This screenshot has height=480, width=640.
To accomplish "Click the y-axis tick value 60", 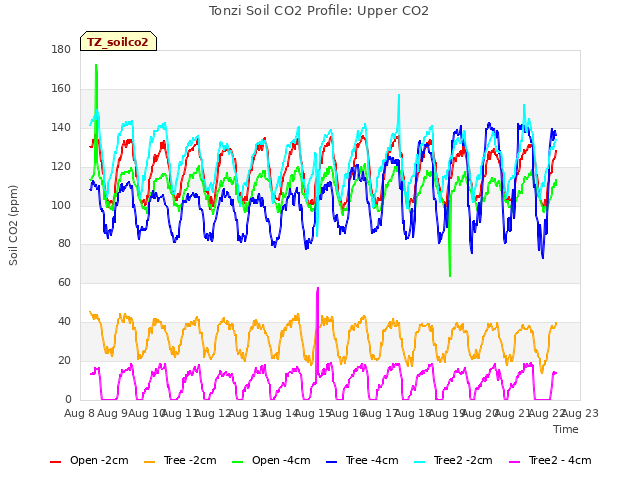I will (x=64, y=282).
